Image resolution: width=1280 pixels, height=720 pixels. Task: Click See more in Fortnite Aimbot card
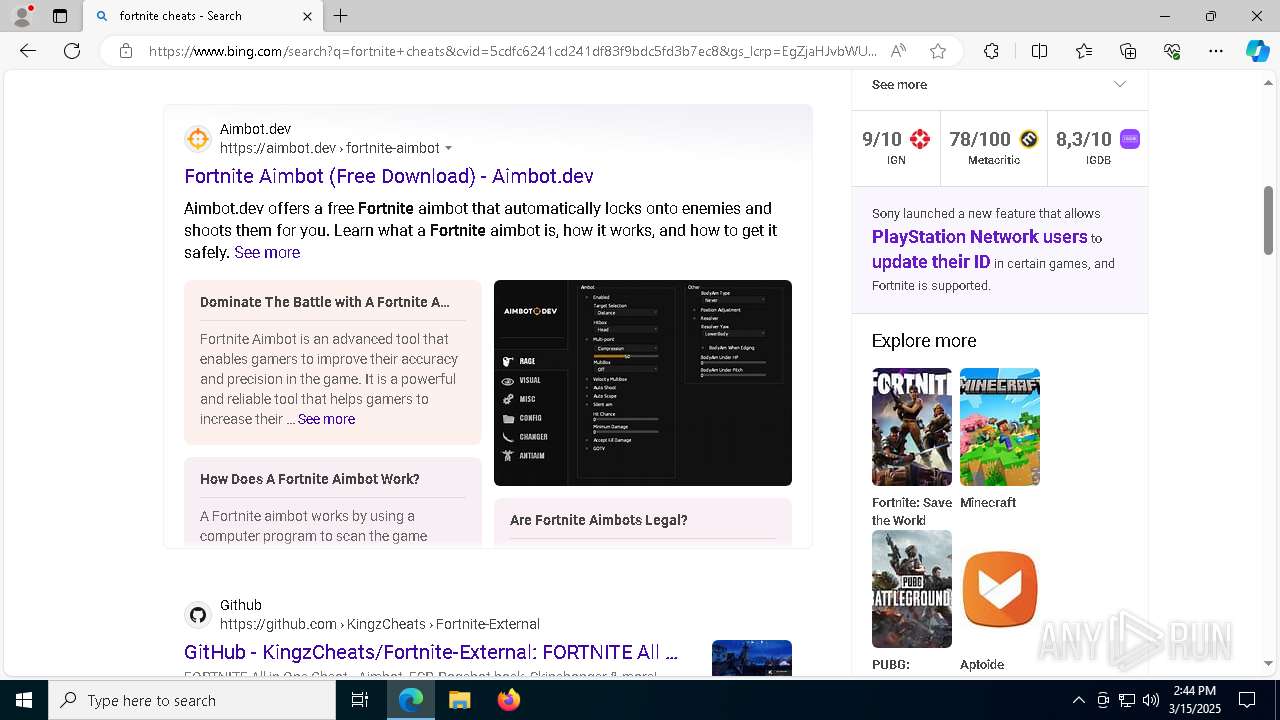pyautogui.click(x=326, y=419)
